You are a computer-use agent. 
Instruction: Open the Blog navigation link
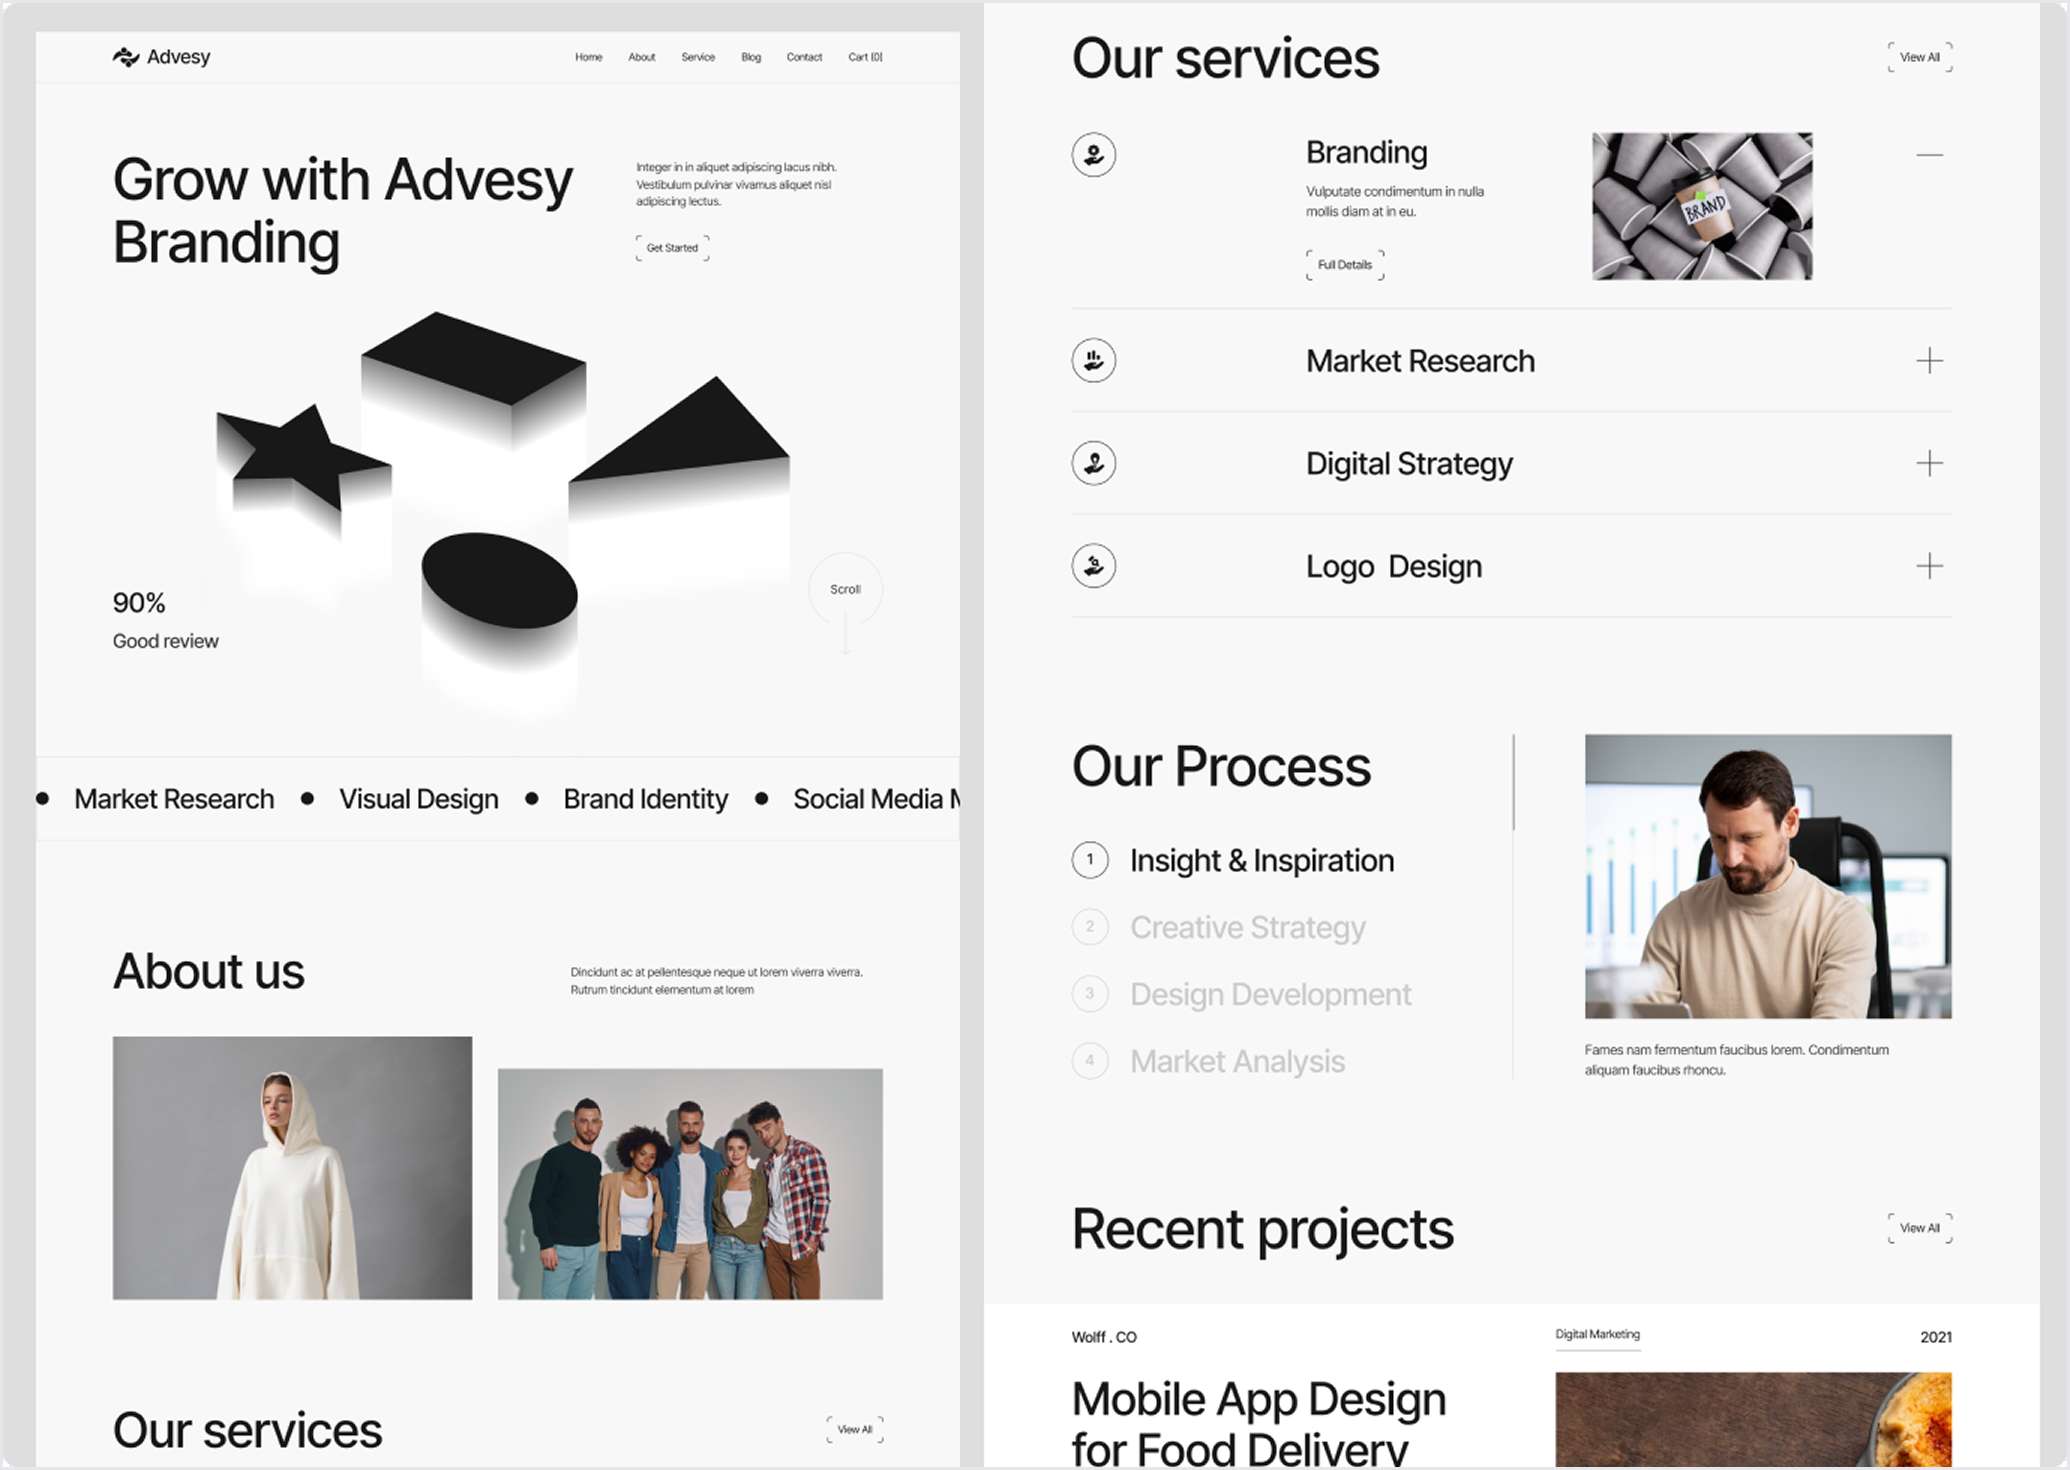pyautogui.click(x=751, y=57)
